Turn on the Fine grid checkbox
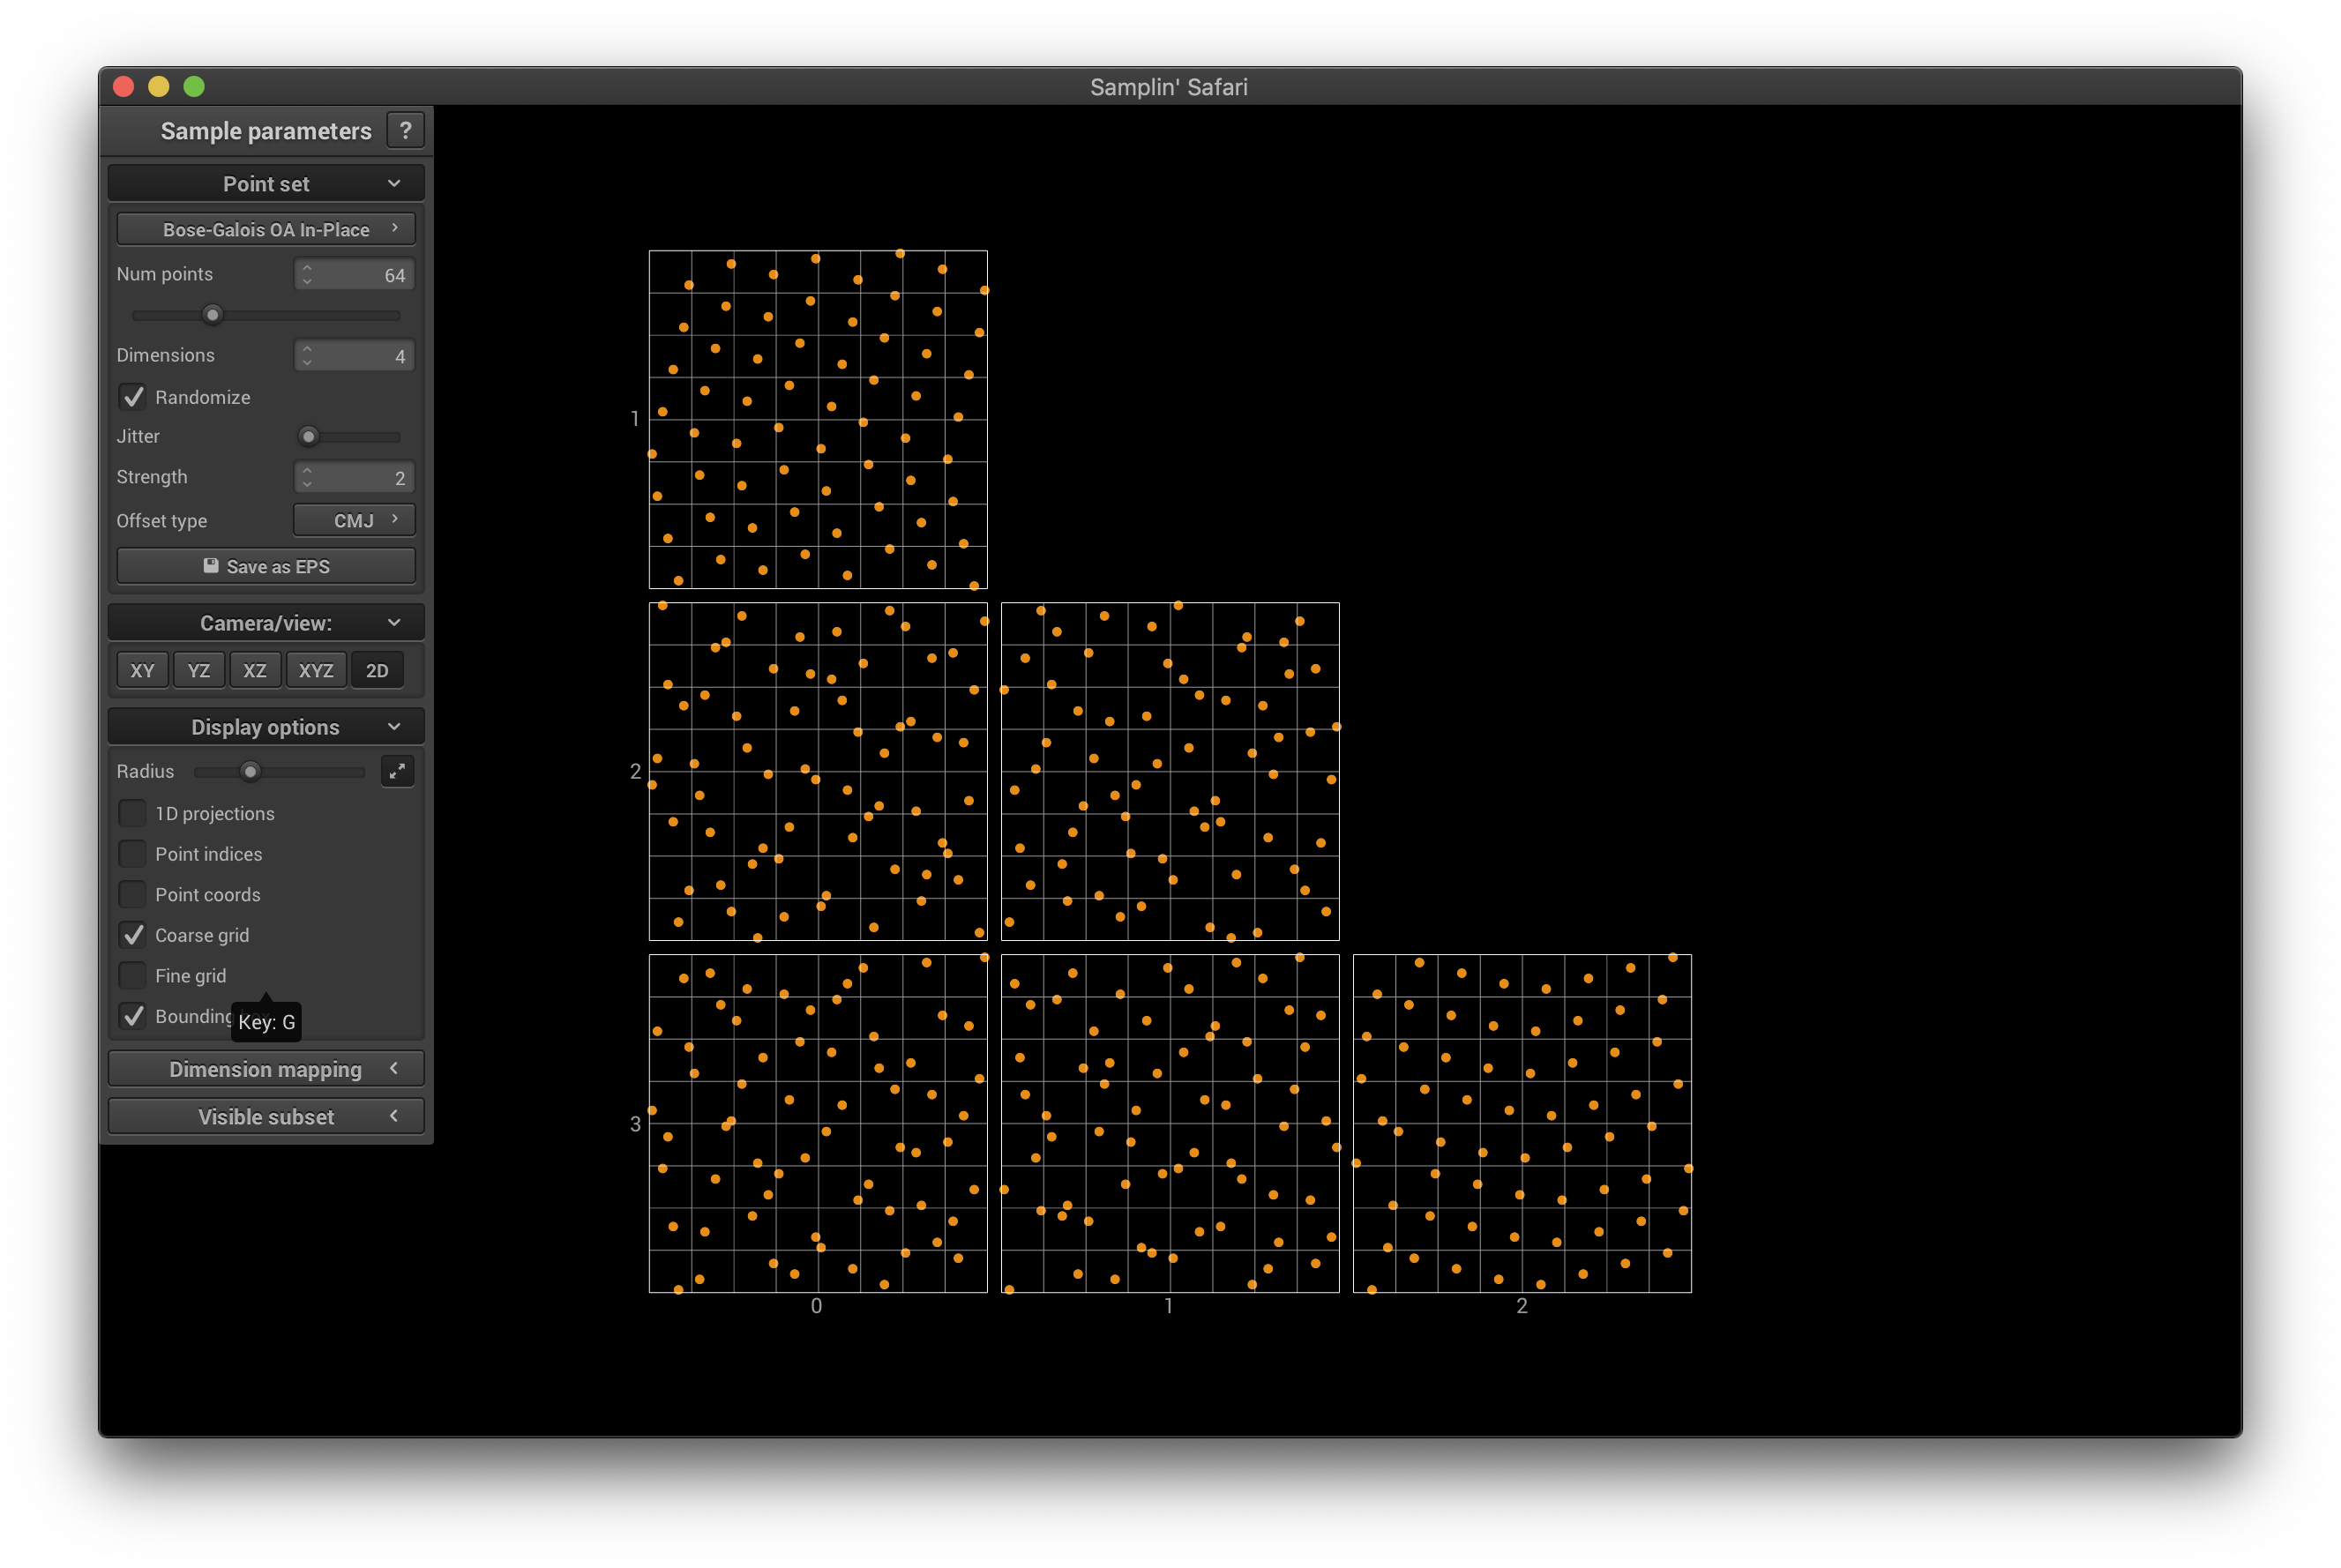 coord(133,975)
